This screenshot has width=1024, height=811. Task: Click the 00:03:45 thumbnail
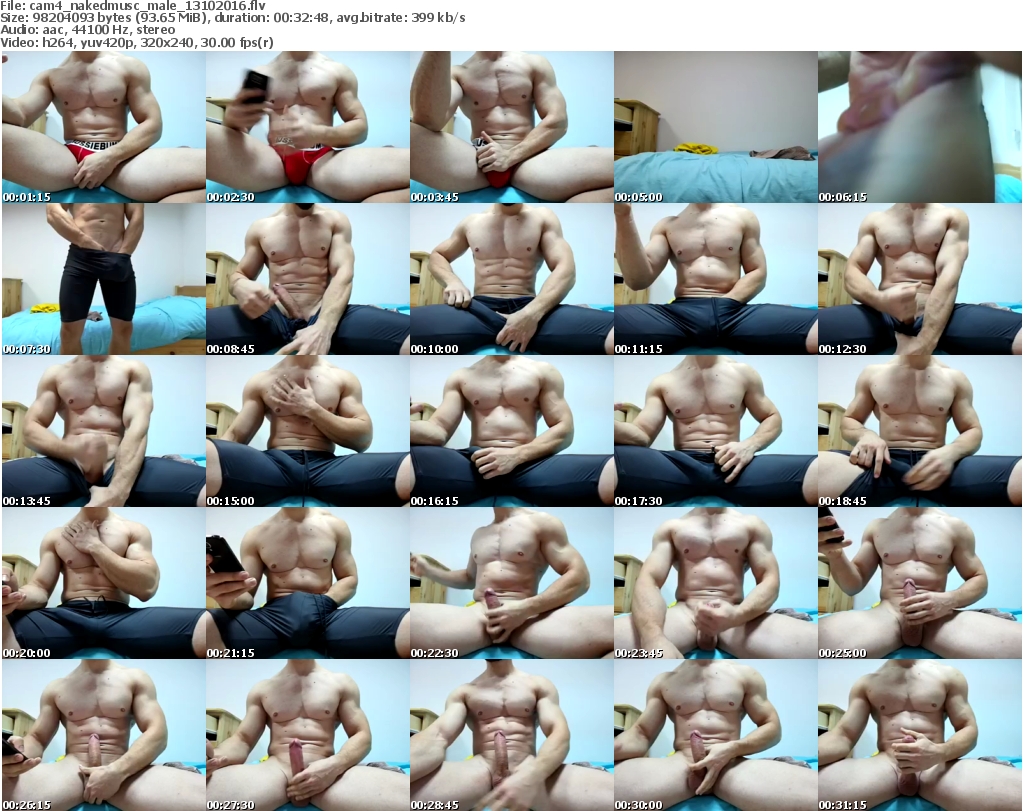(x=511, y=127)
